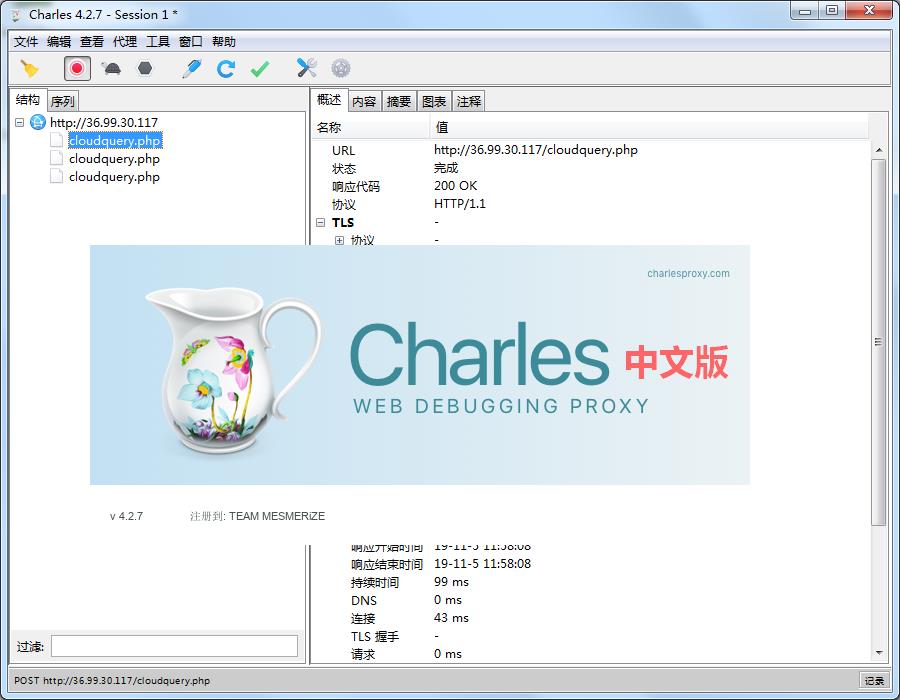Open the 代理 menu
The width and height of the screenshot is (900, 700).
pos(123,41)
